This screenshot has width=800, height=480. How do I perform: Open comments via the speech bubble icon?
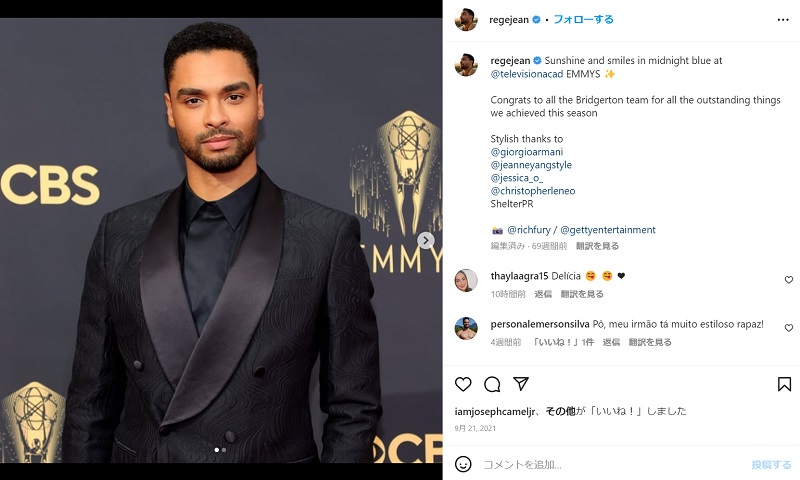[492, 384]
